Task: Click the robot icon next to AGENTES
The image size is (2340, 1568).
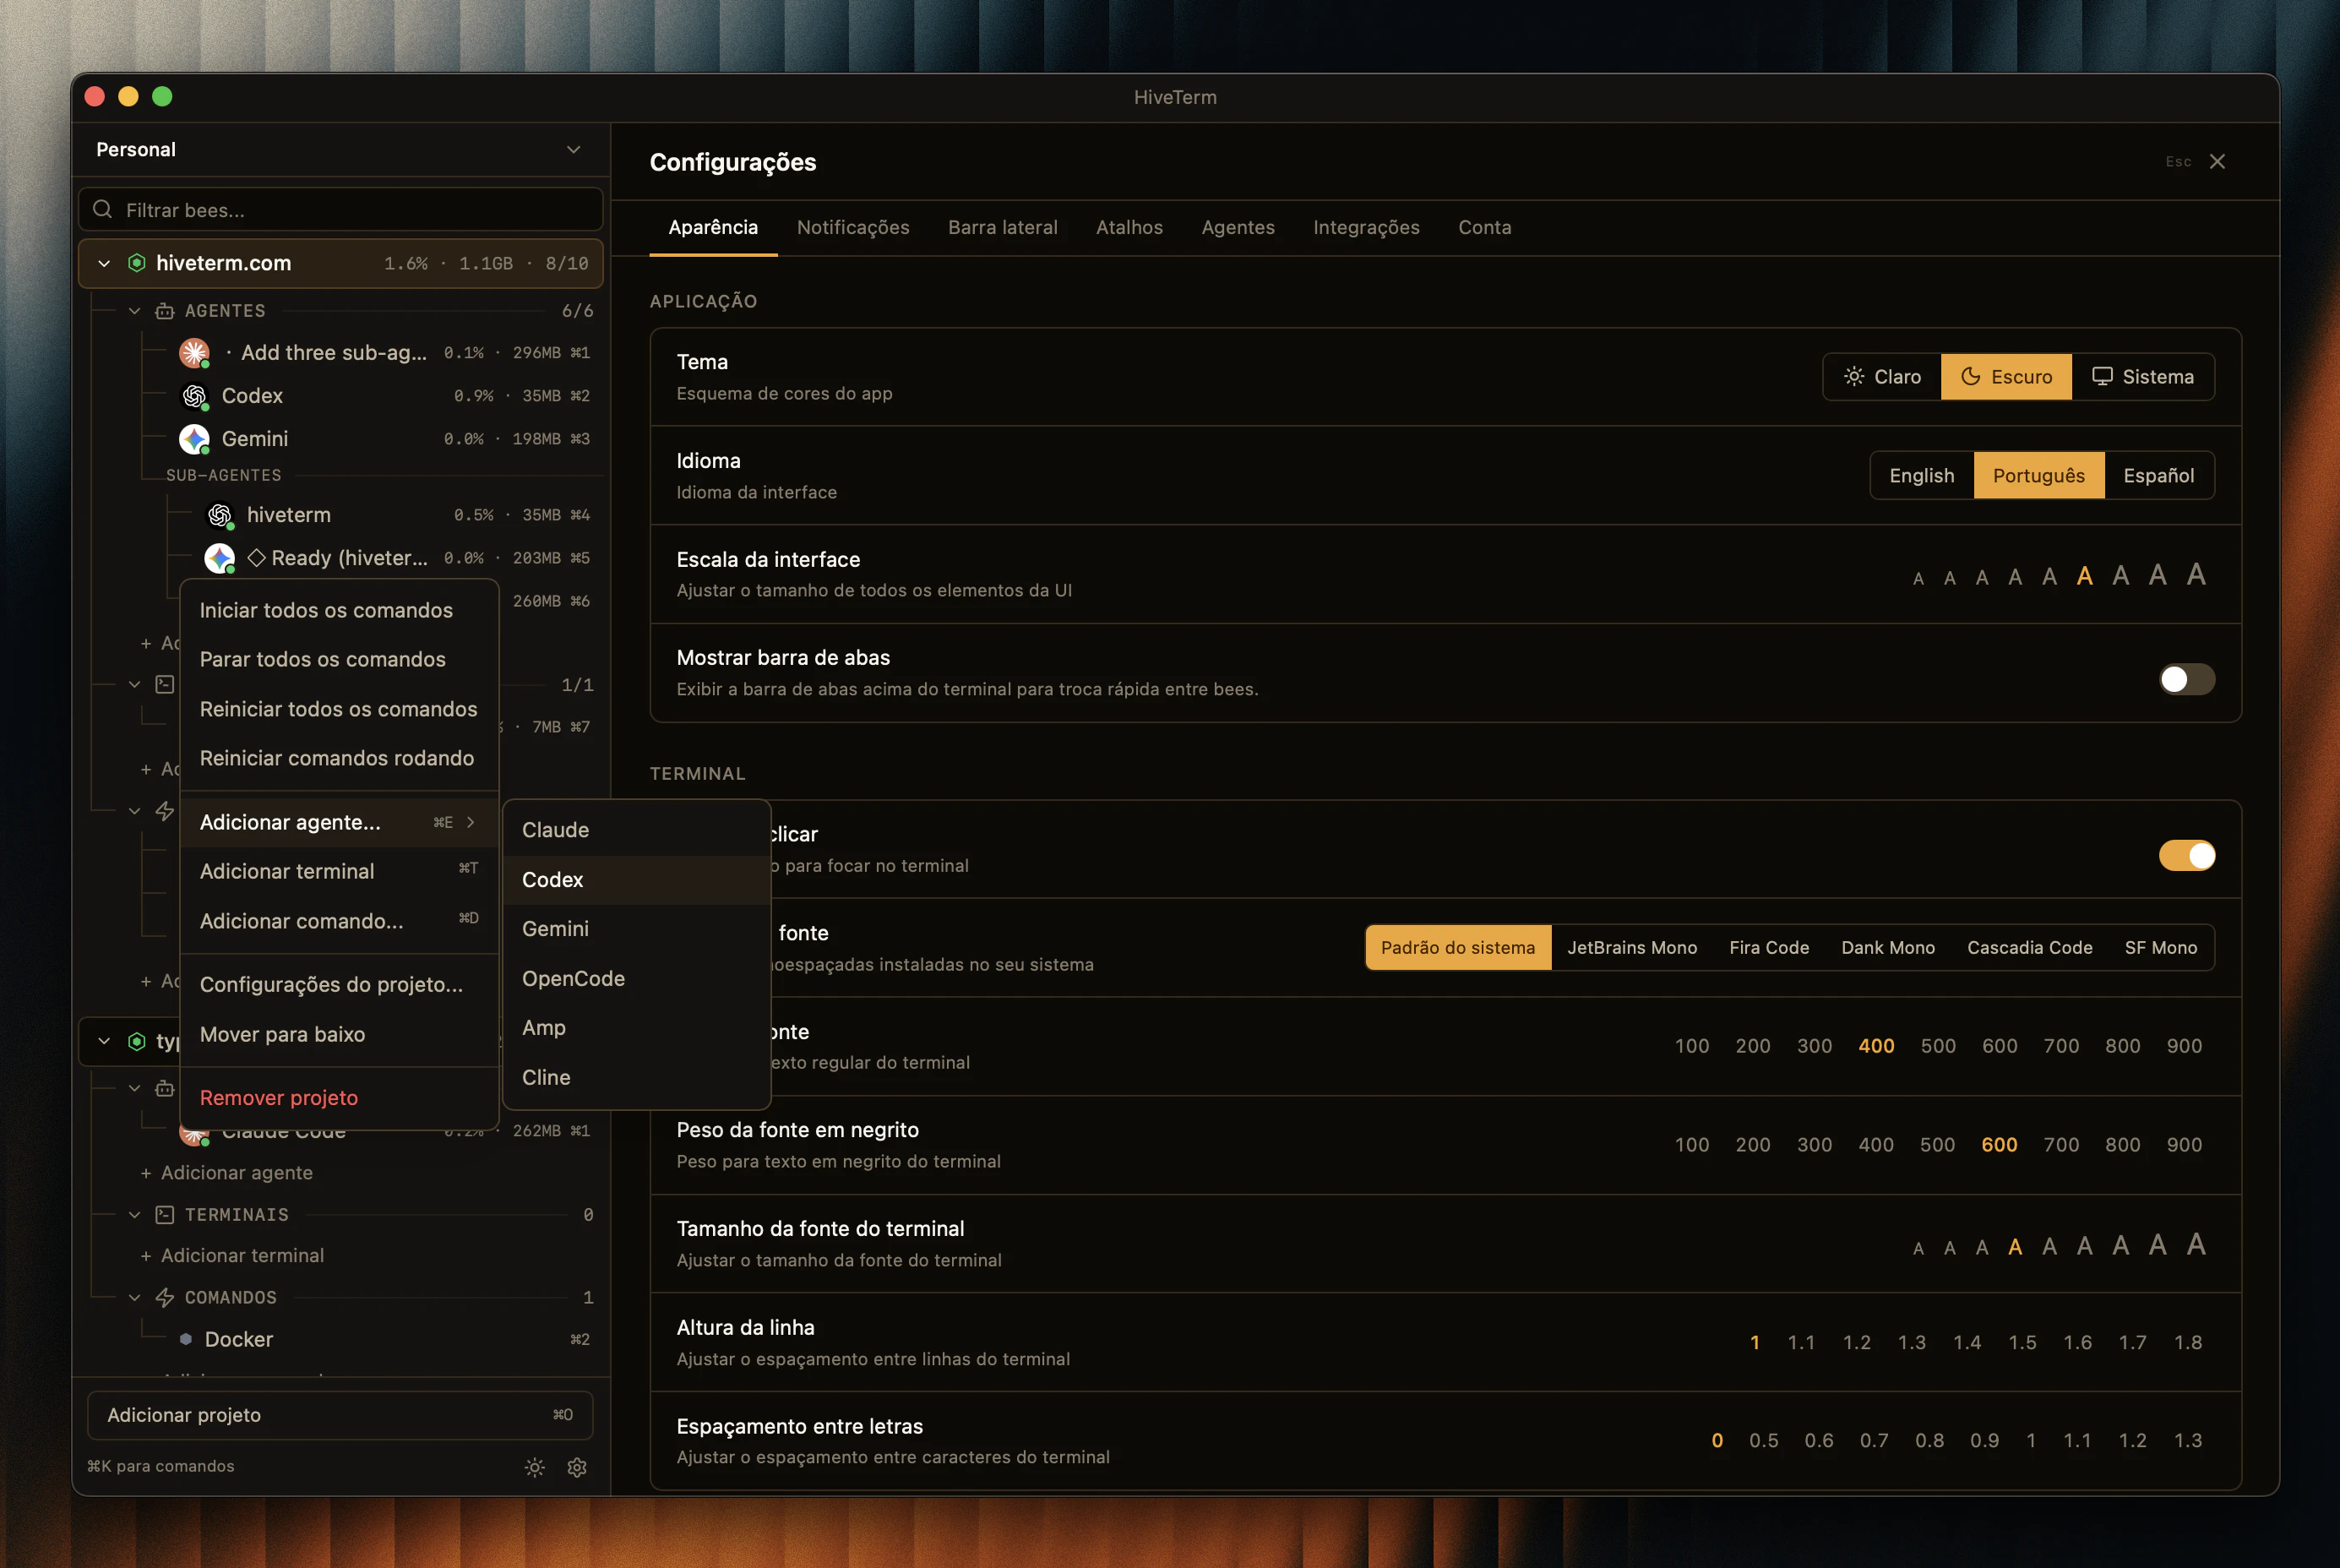Action: pos(165,311)
